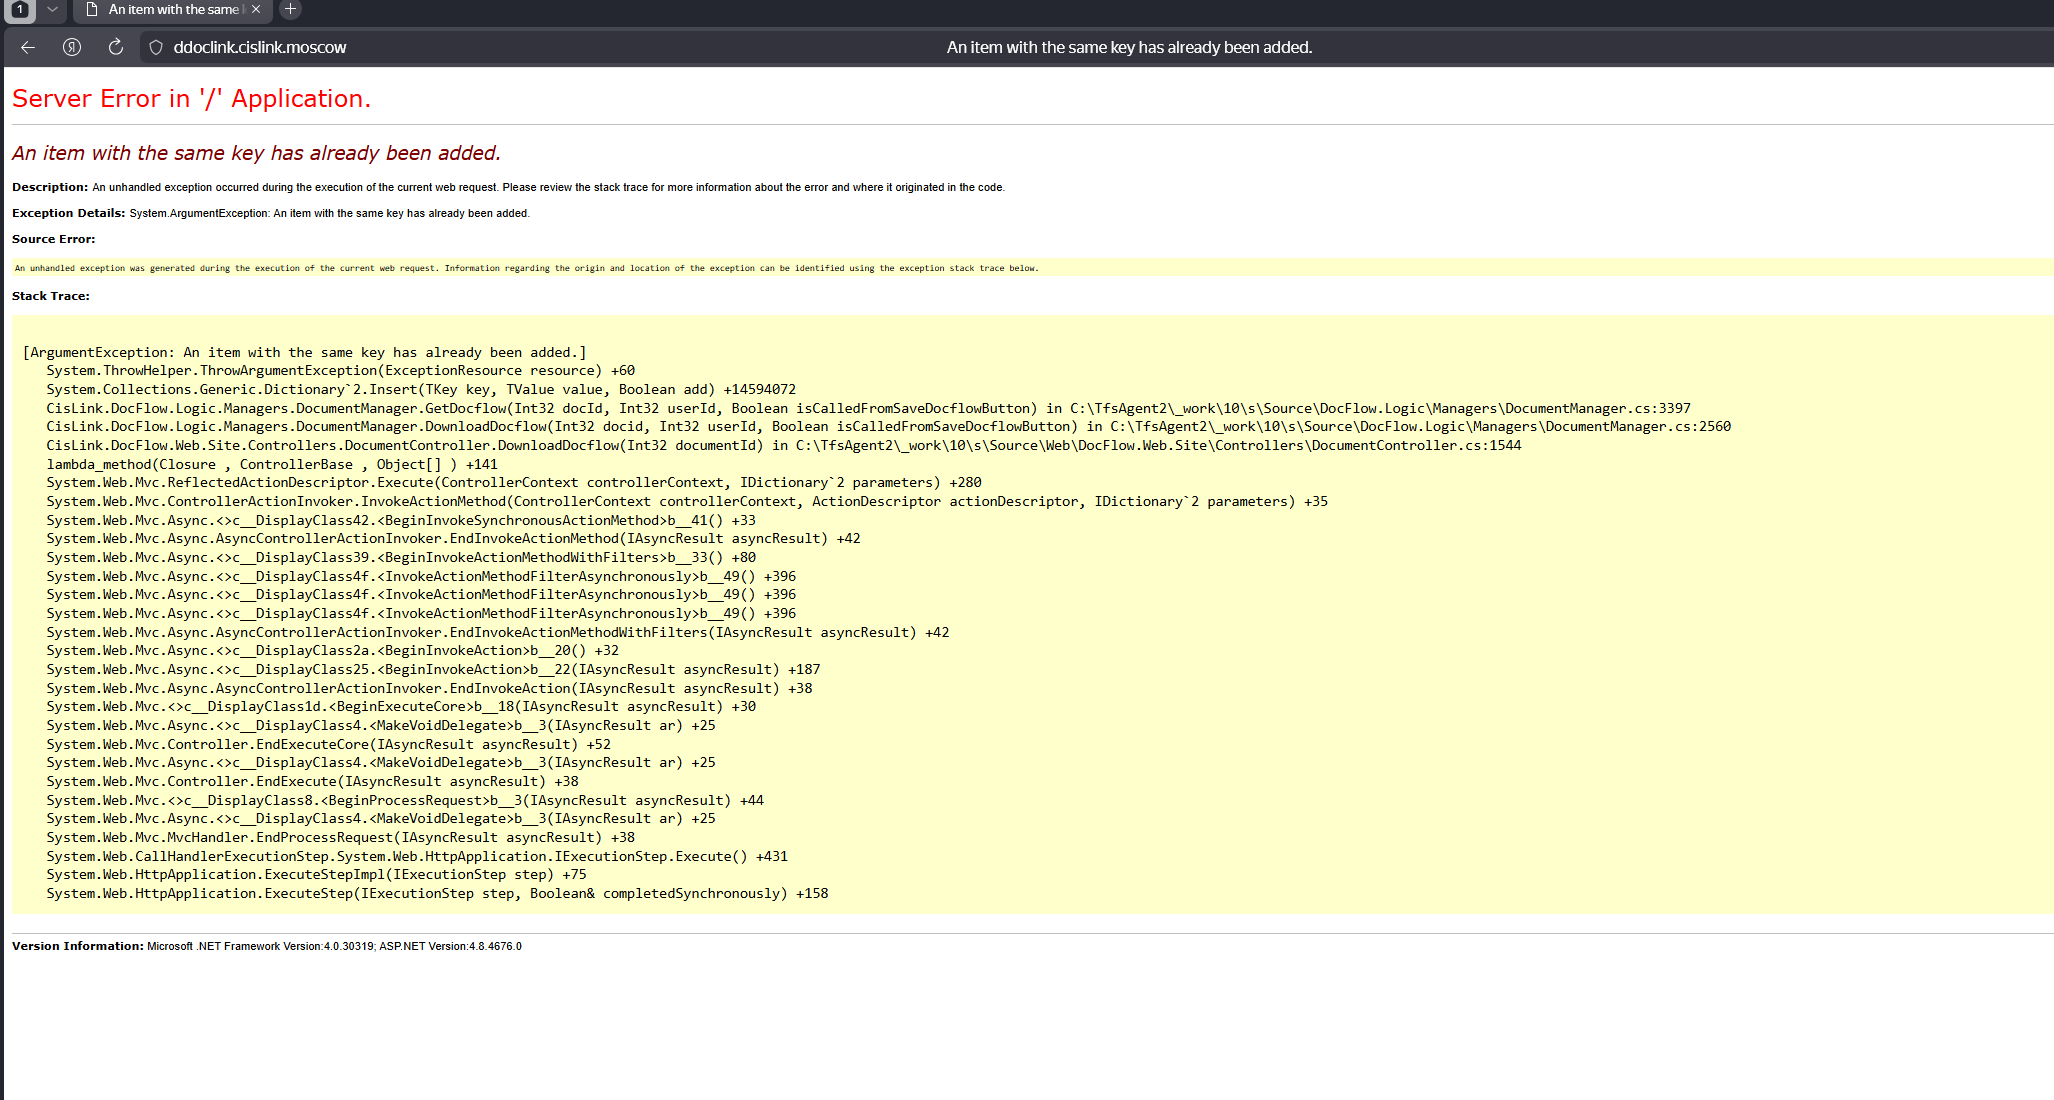The width and height of the screenshot is (2054, 1100).
Task: Select the 'An item with the same' tab
Action: [173, 9]
